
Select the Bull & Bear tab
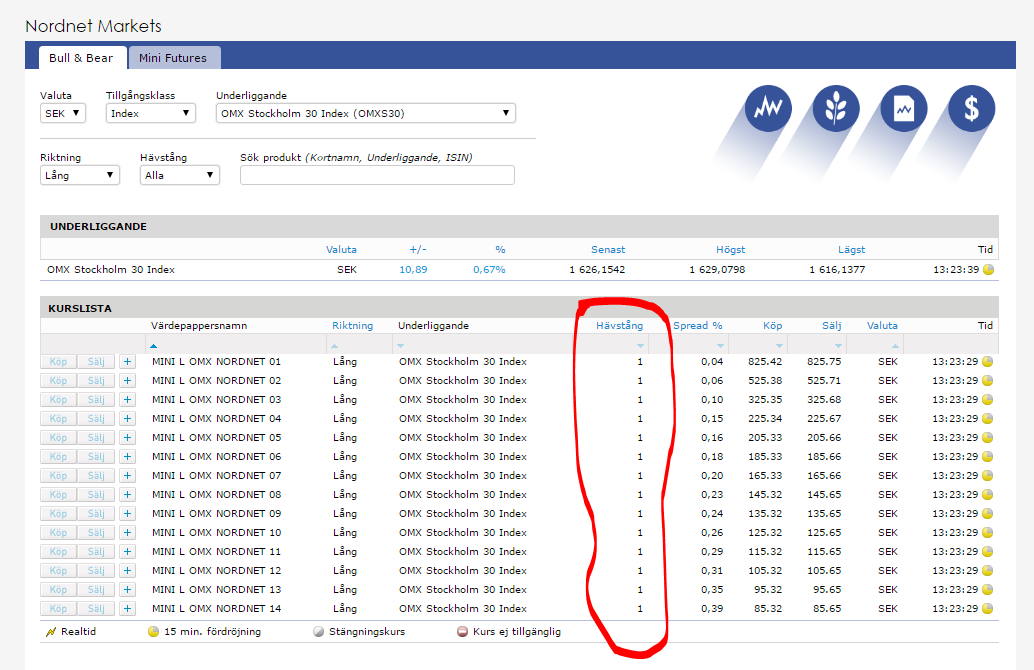click(81, 58)
